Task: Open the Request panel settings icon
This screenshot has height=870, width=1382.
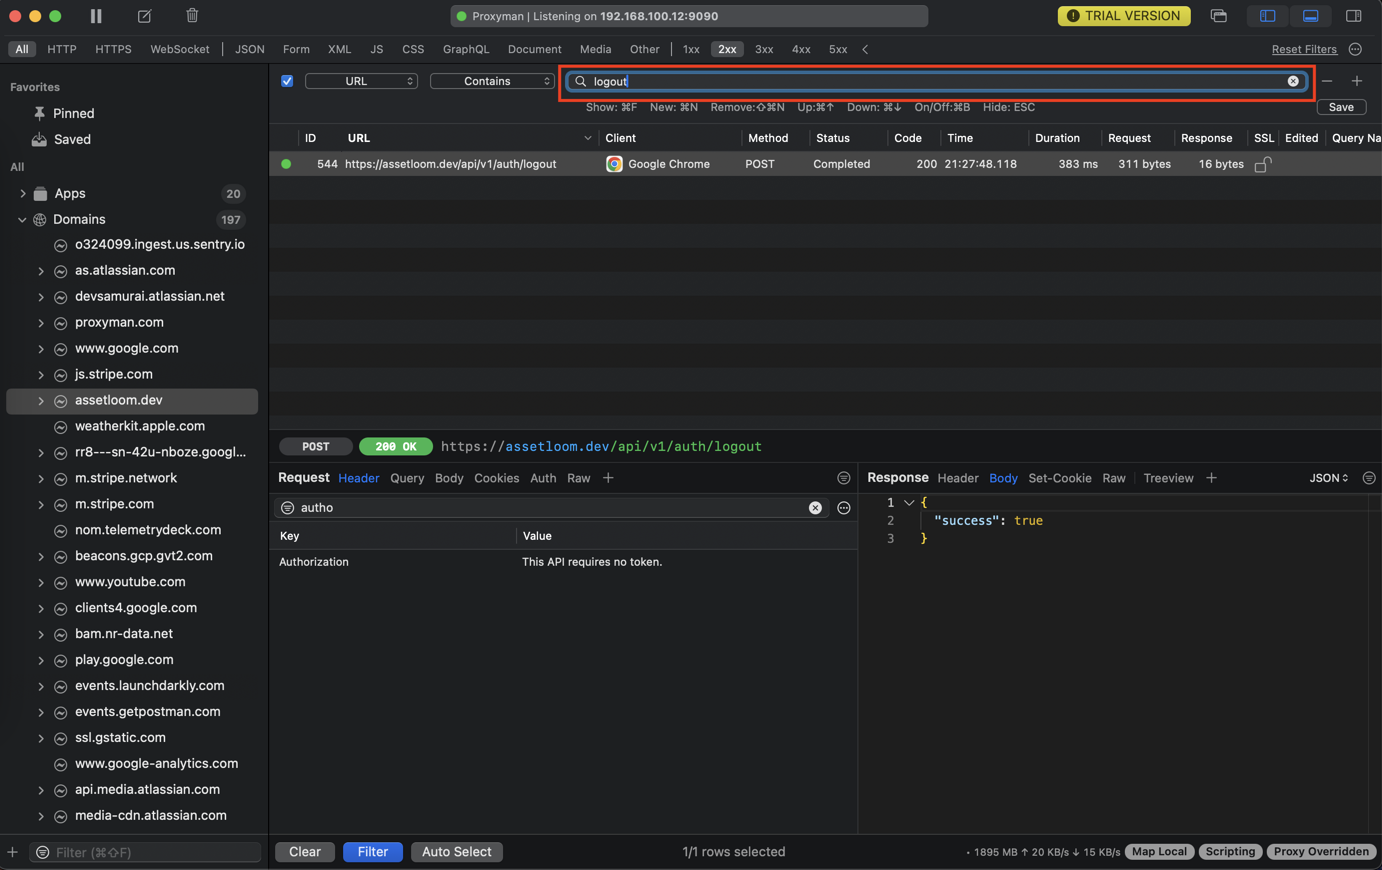Action: tap(844, 478)
